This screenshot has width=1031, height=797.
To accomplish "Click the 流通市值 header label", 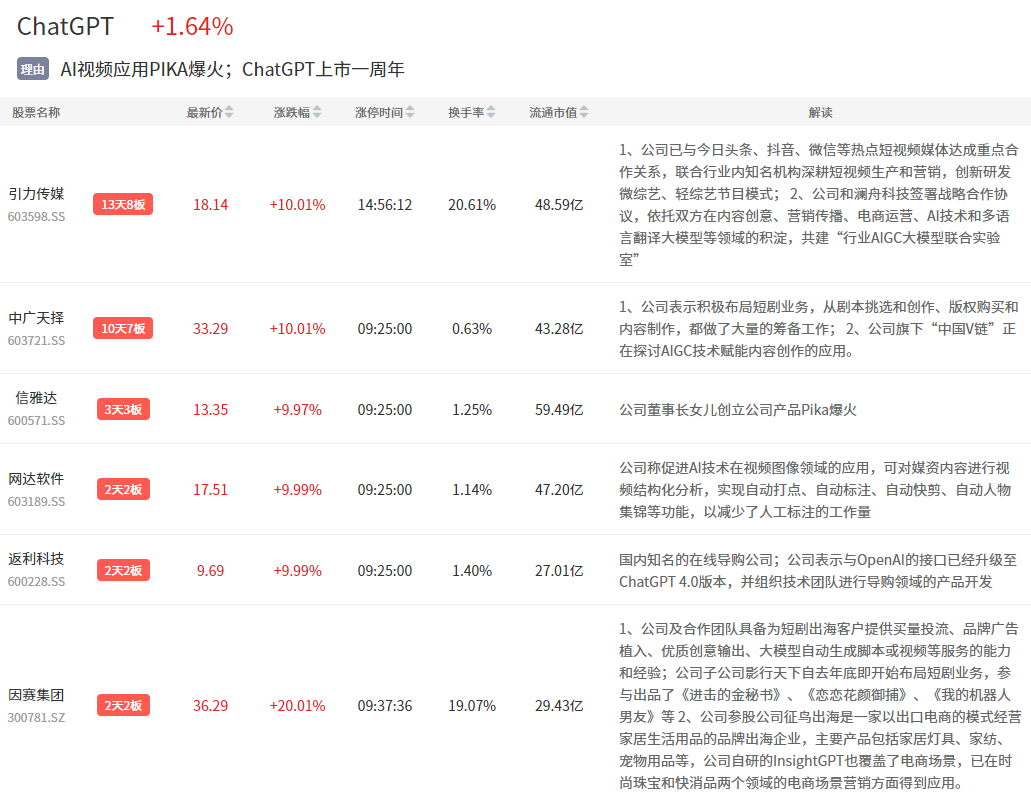I will click(553, 112).
